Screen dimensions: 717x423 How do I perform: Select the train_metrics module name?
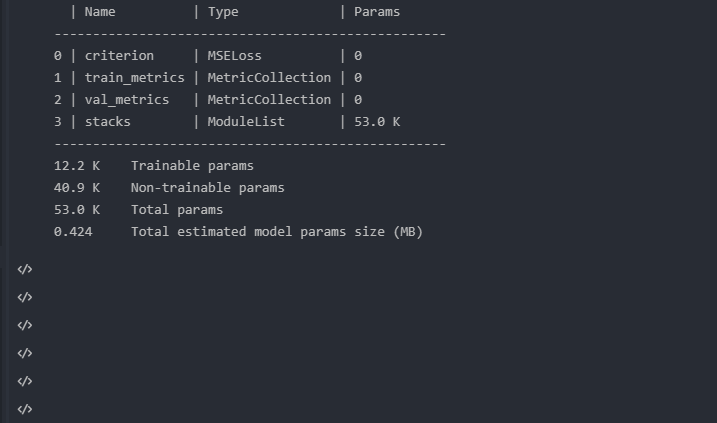[x=134, y=78]
